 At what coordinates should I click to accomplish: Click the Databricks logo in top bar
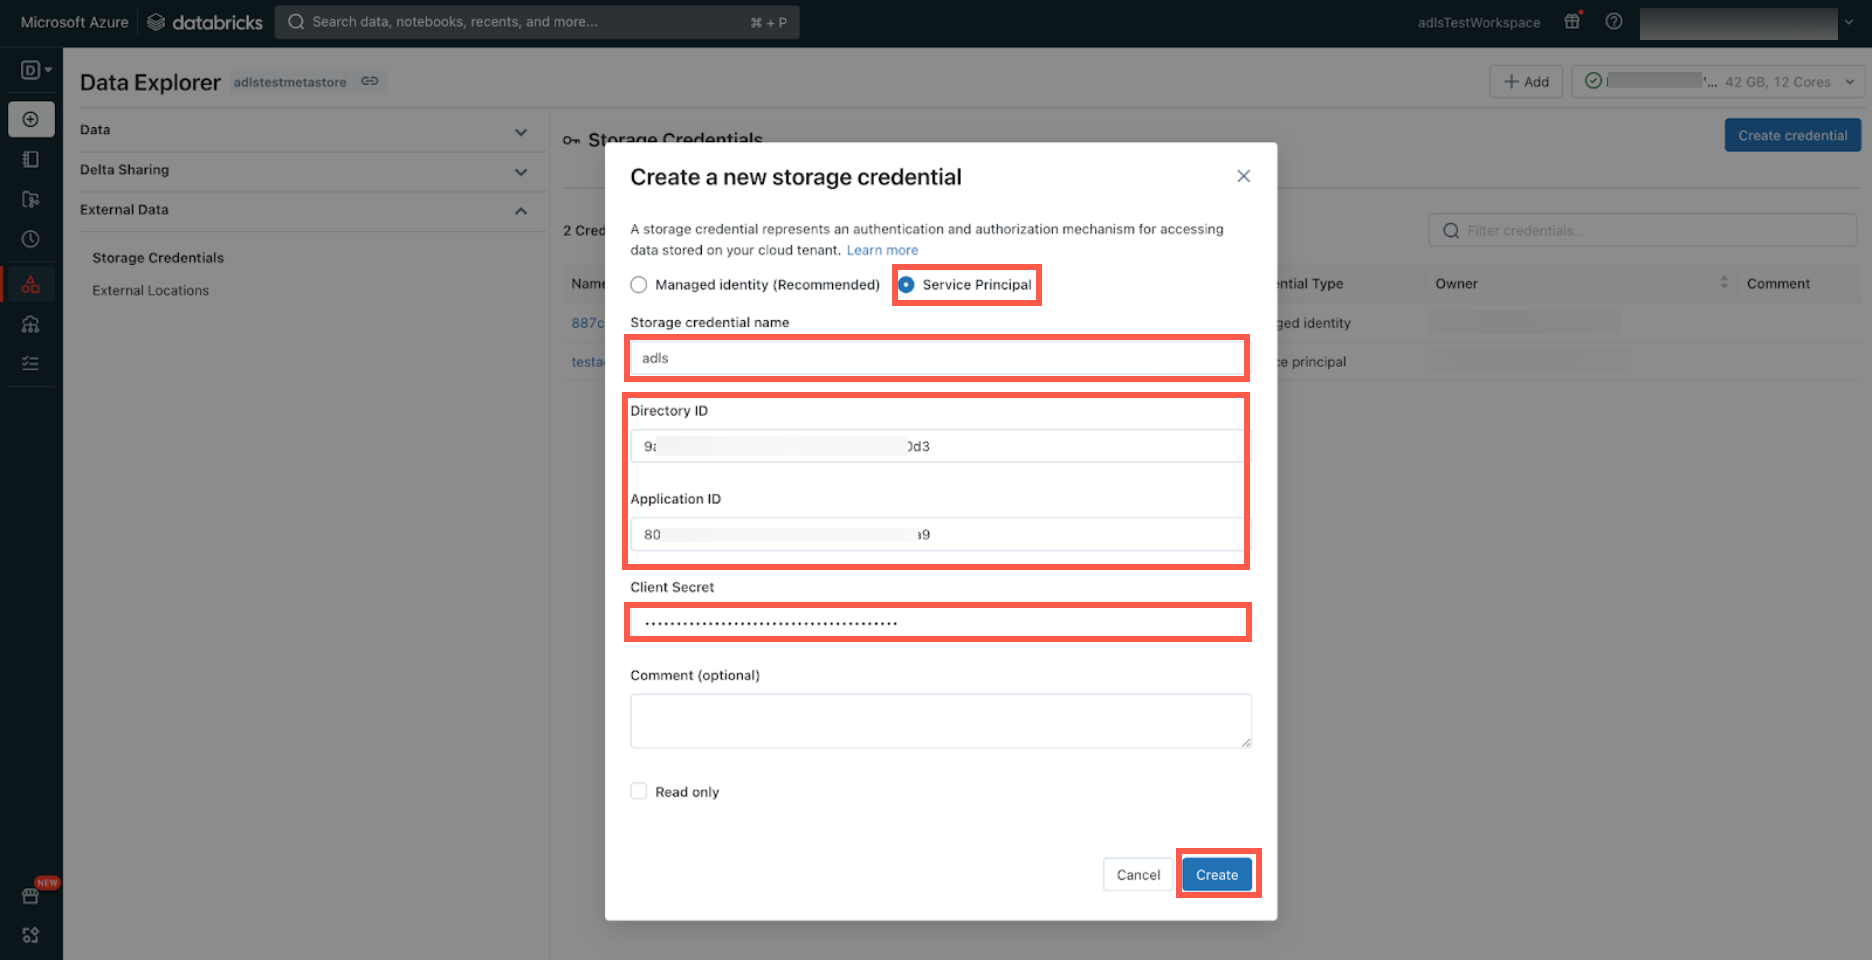[x=205, y=22]
